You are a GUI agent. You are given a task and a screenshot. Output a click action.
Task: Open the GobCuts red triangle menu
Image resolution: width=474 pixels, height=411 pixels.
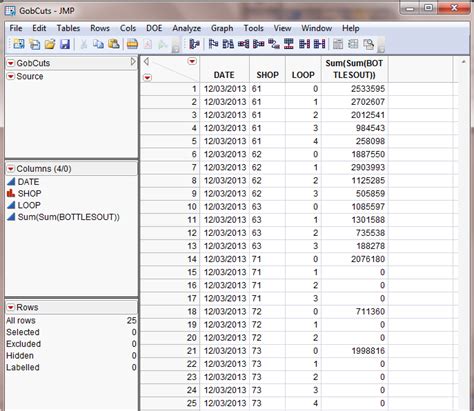11,63
